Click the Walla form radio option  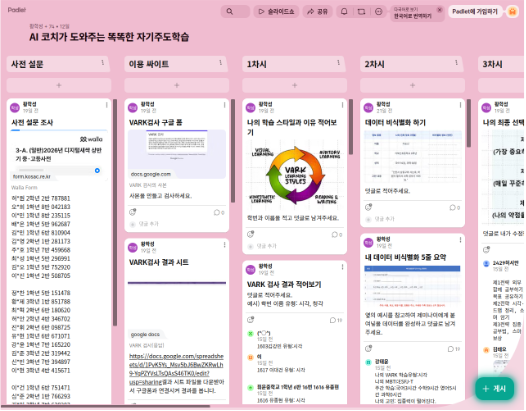click(97, 170)
